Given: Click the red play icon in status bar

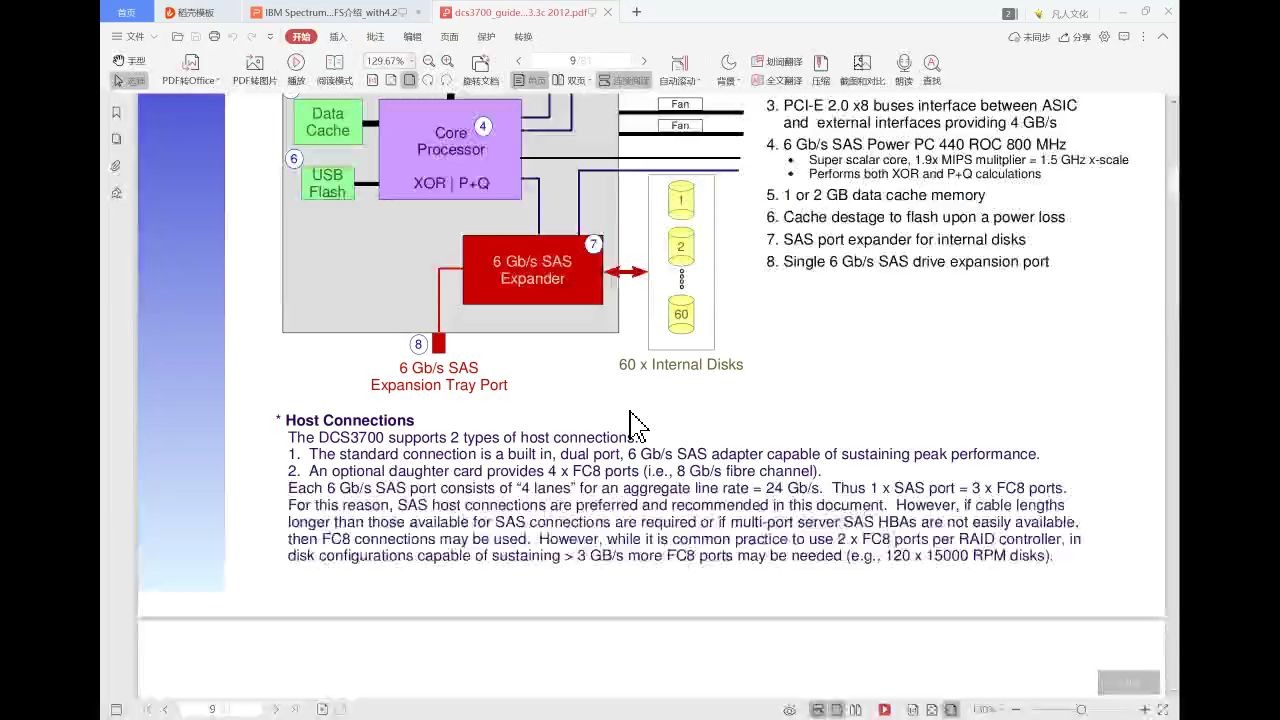Looking at the screenshot, I should coord(884,709).
